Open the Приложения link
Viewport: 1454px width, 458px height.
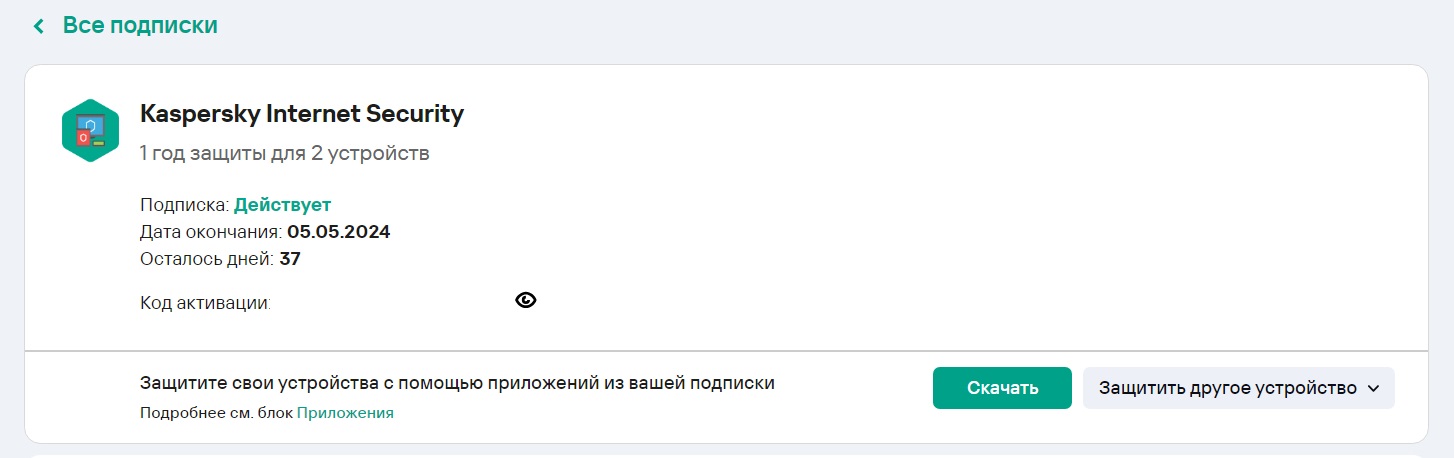345,412
